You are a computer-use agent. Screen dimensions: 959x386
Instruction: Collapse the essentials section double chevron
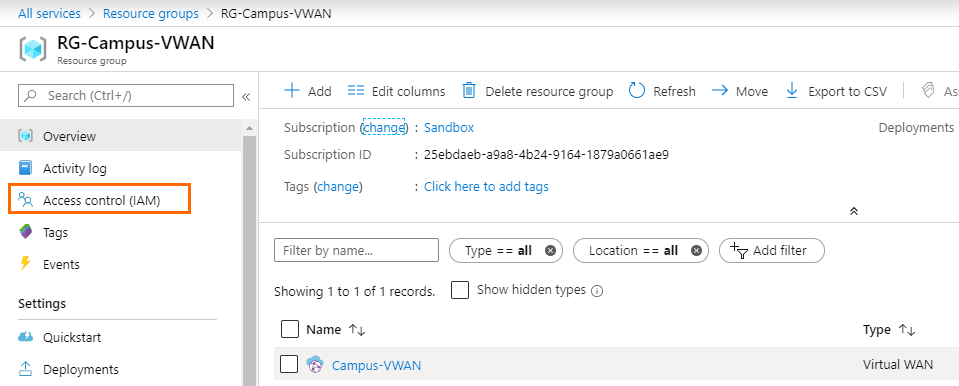(x=854, y=211)
